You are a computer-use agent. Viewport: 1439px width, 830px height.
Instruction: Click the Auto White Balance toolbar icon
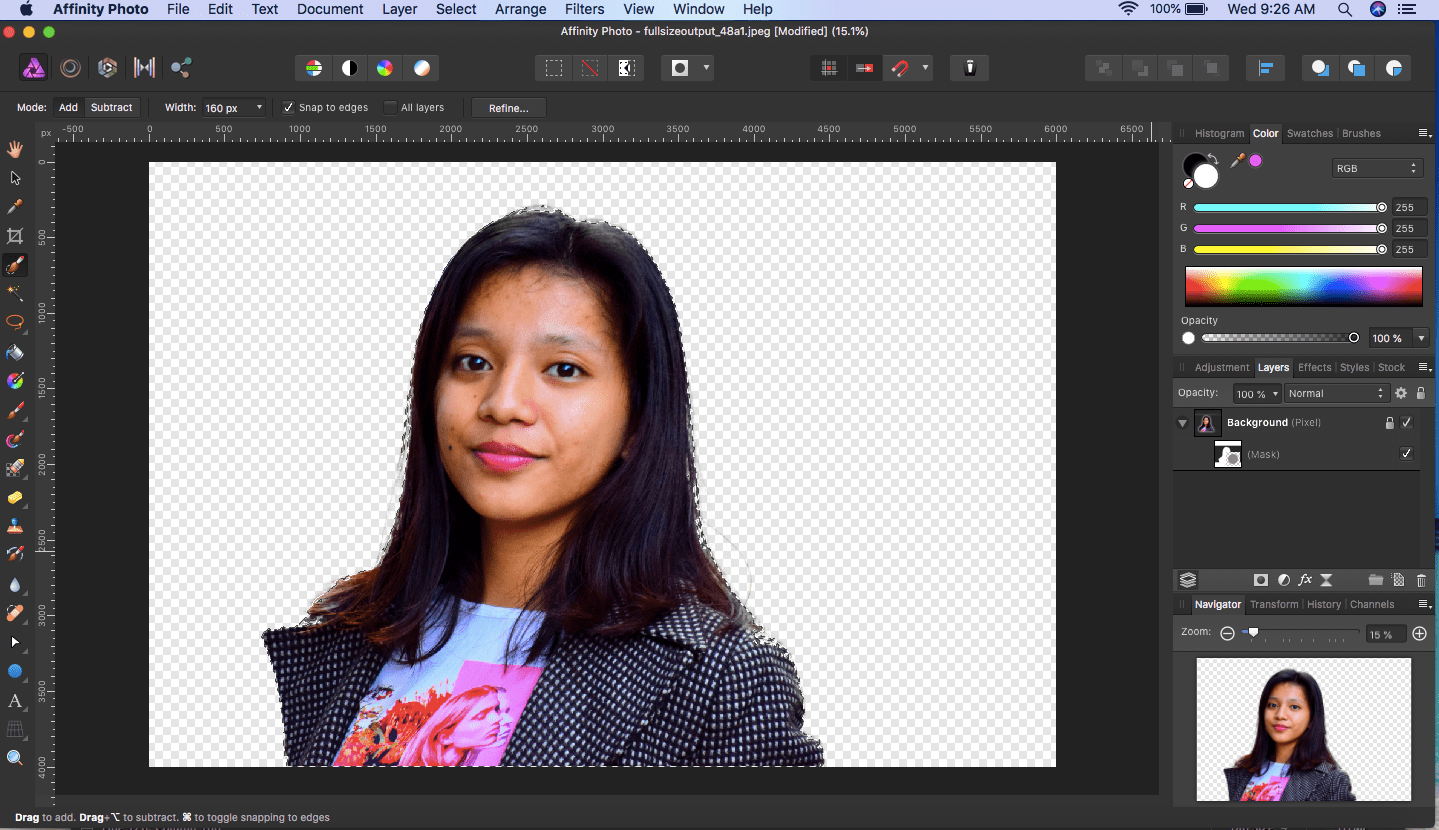click(422, 68)
